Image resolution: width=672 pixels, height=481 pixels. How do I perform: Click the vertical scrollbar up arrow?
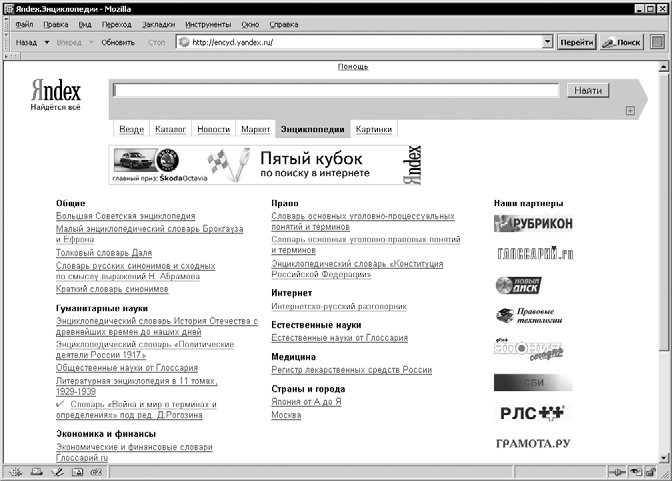click(x=663, y=66)
